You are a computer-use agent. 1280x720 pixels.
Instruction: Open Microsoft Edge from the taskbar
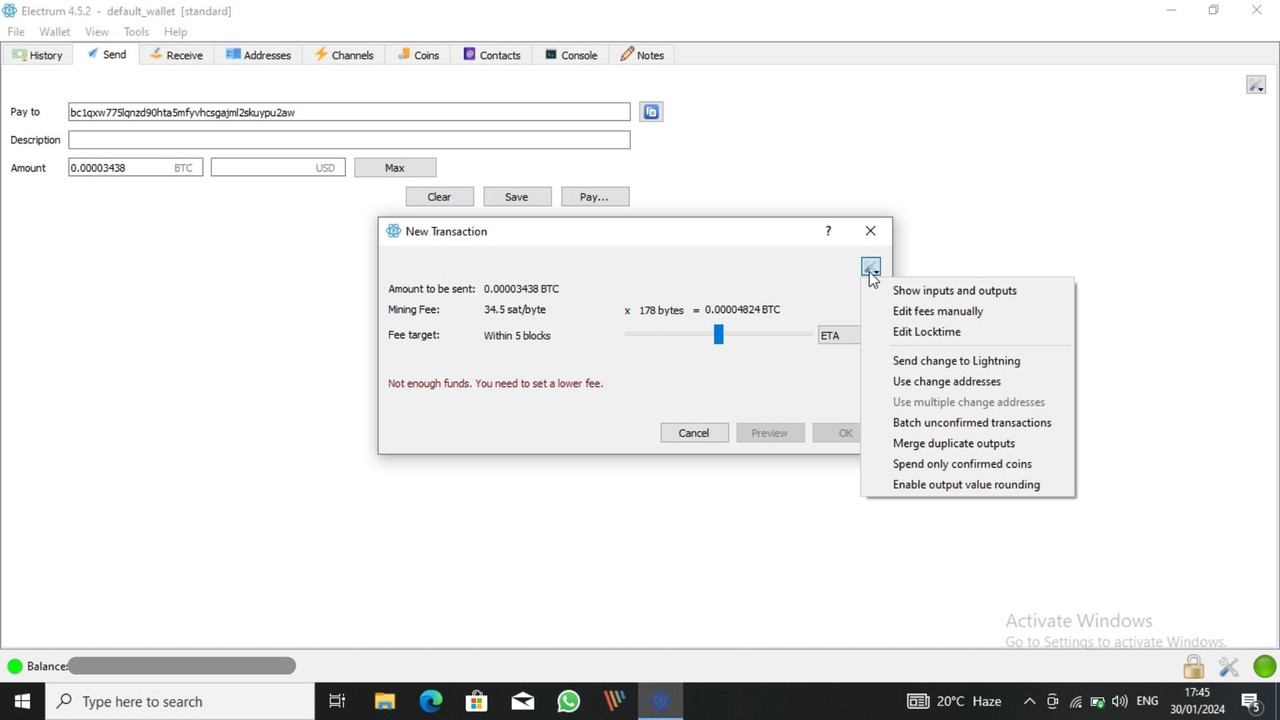430,701
